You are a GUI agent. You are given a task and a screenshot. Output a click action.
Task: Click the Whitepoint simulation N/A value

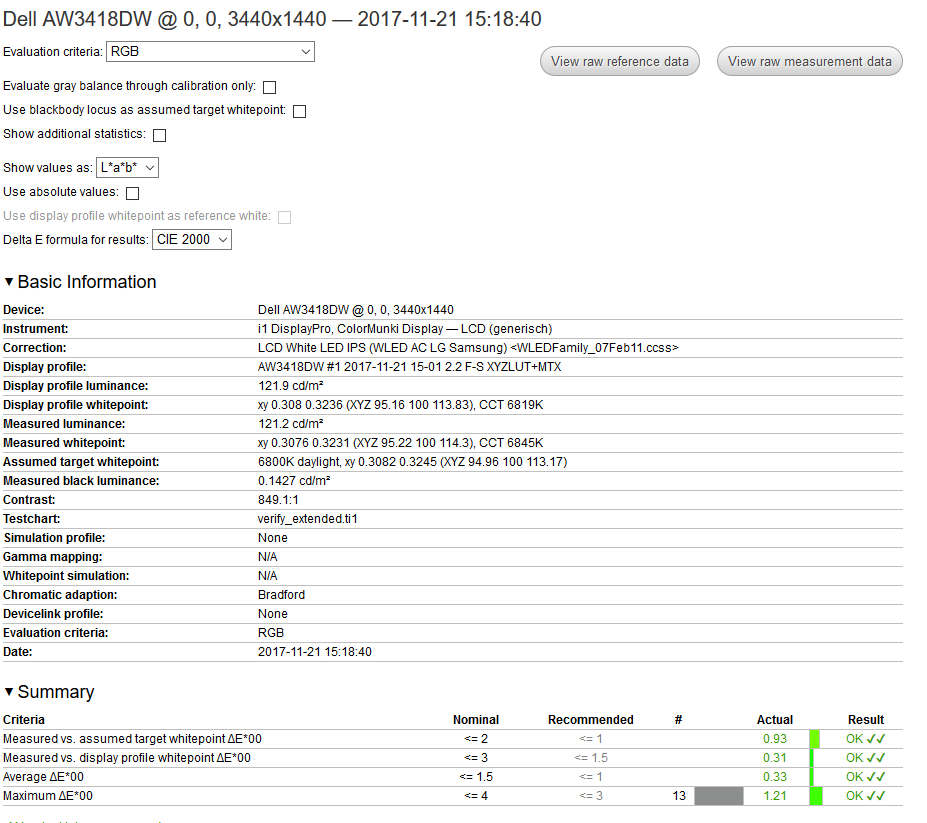267,576
